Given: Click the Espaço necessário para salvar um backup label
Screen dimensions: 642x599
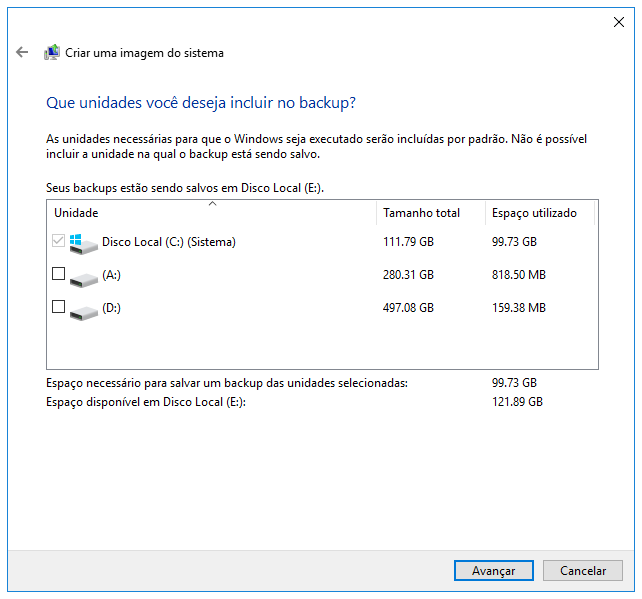Looking at the screenshot, I should (227, 383).
